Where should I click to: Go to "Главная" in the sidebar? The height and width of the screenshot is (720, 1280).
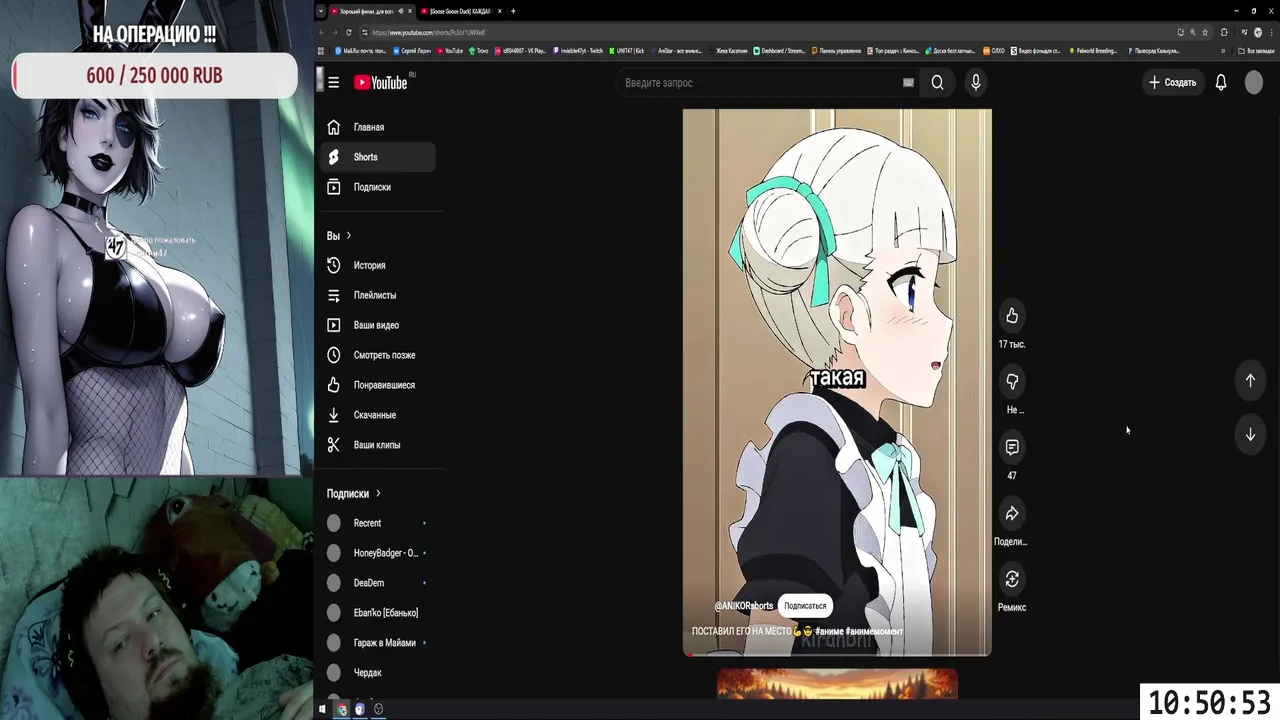click(x=378, y=127)
